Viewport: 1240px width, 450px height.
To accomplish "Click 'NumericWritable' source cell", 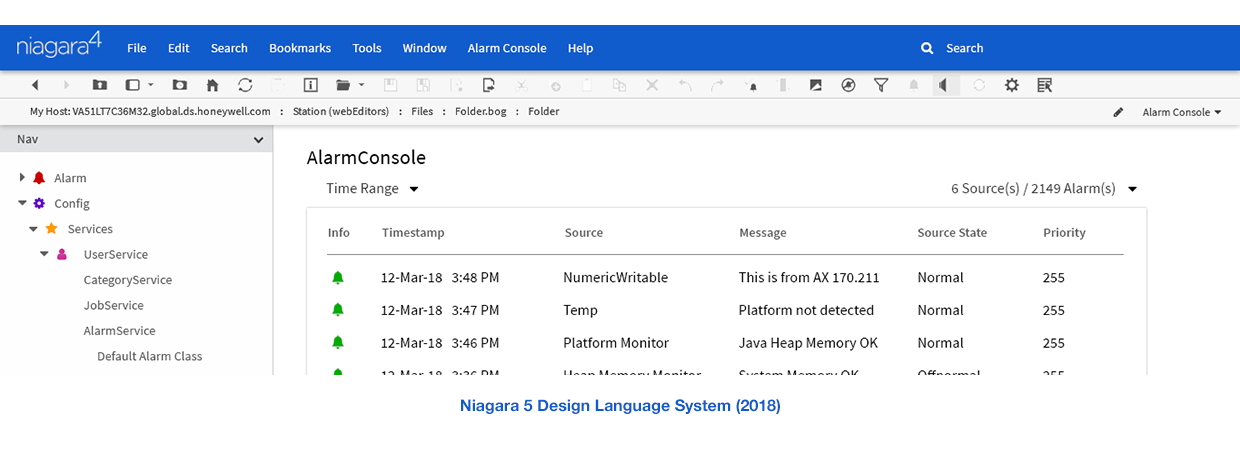I will point(615,277).
